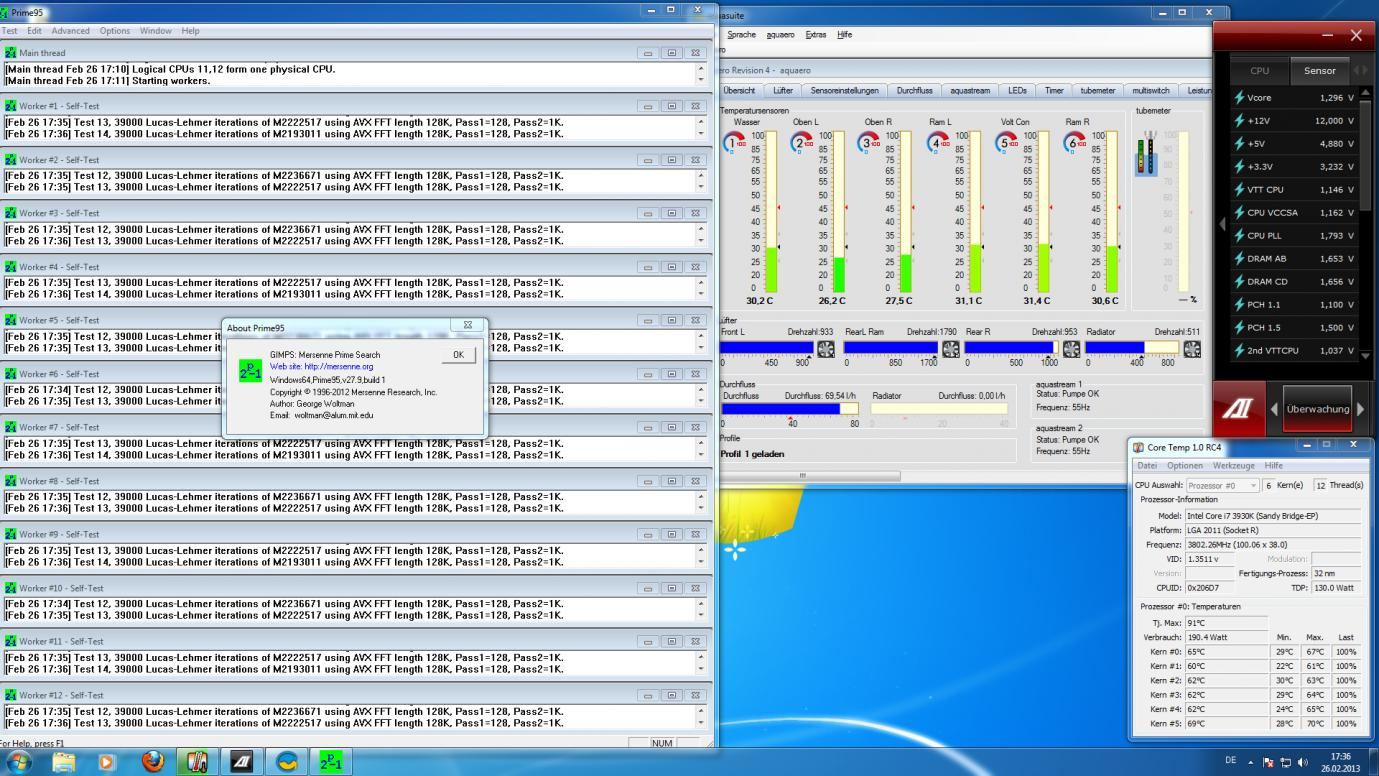Maximize the Worker #2 Self-Test child window

672,160
